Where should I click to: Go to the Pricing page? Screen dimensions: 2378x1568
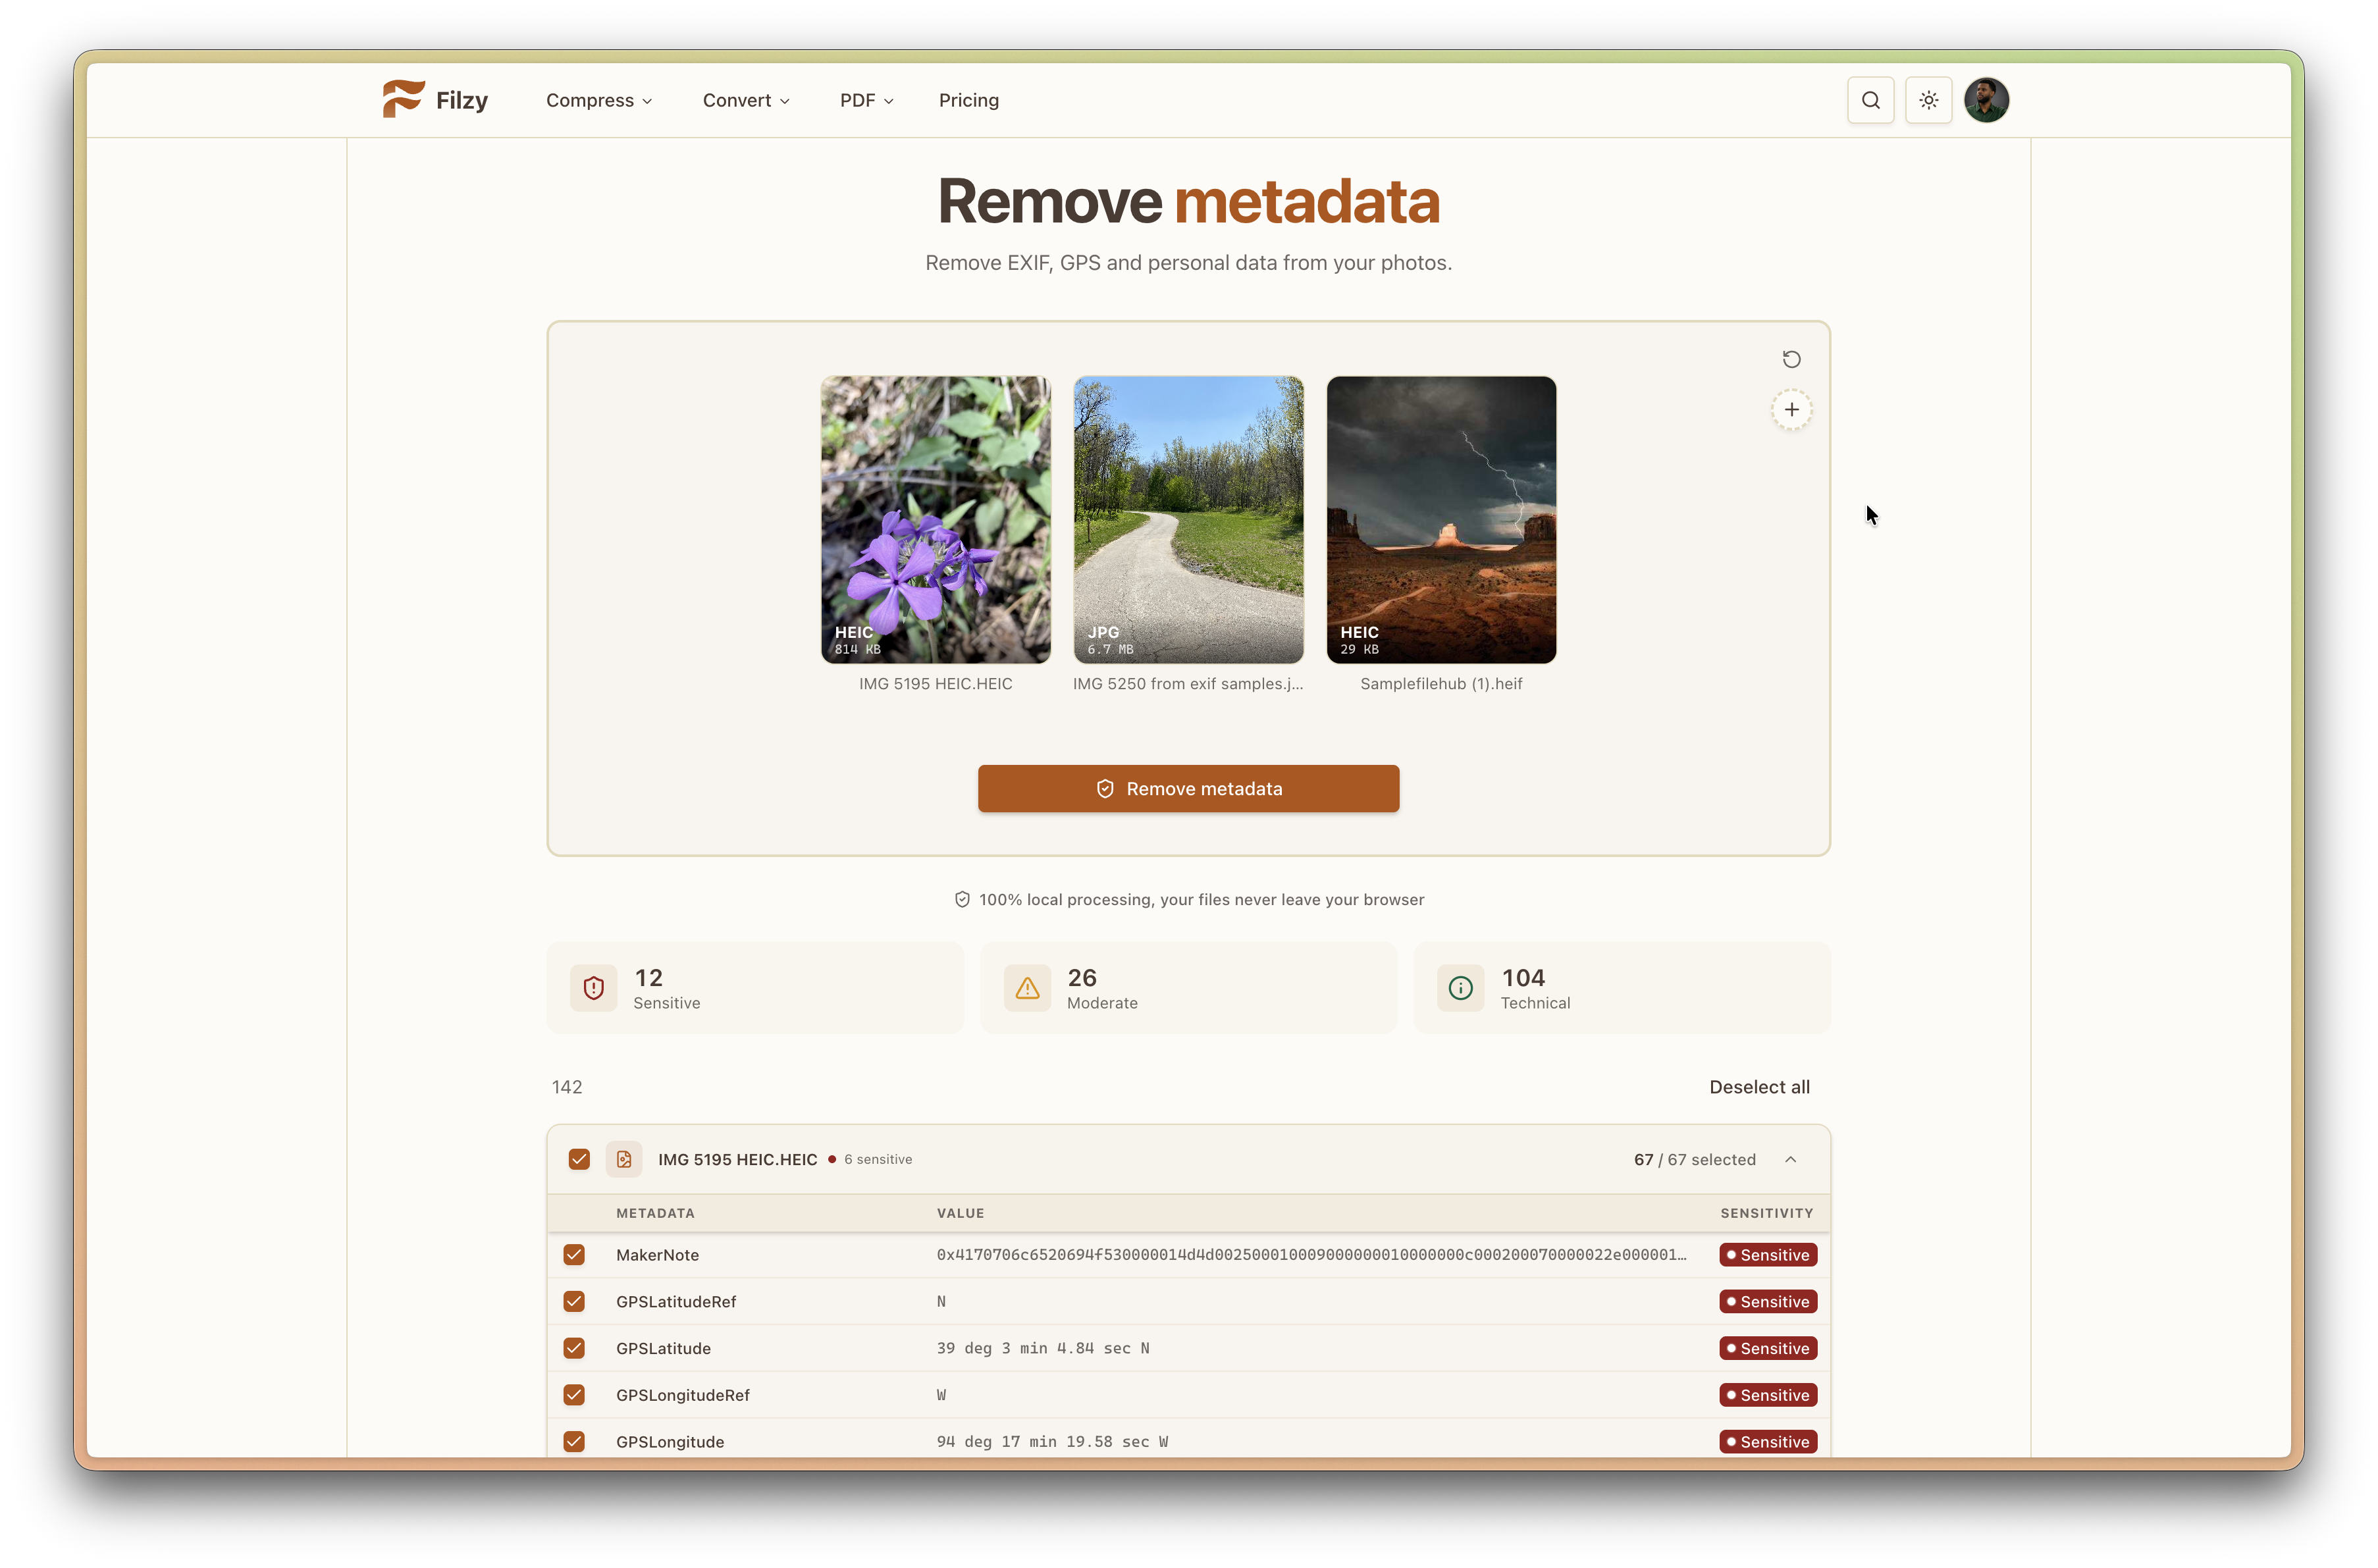point(968,100)
